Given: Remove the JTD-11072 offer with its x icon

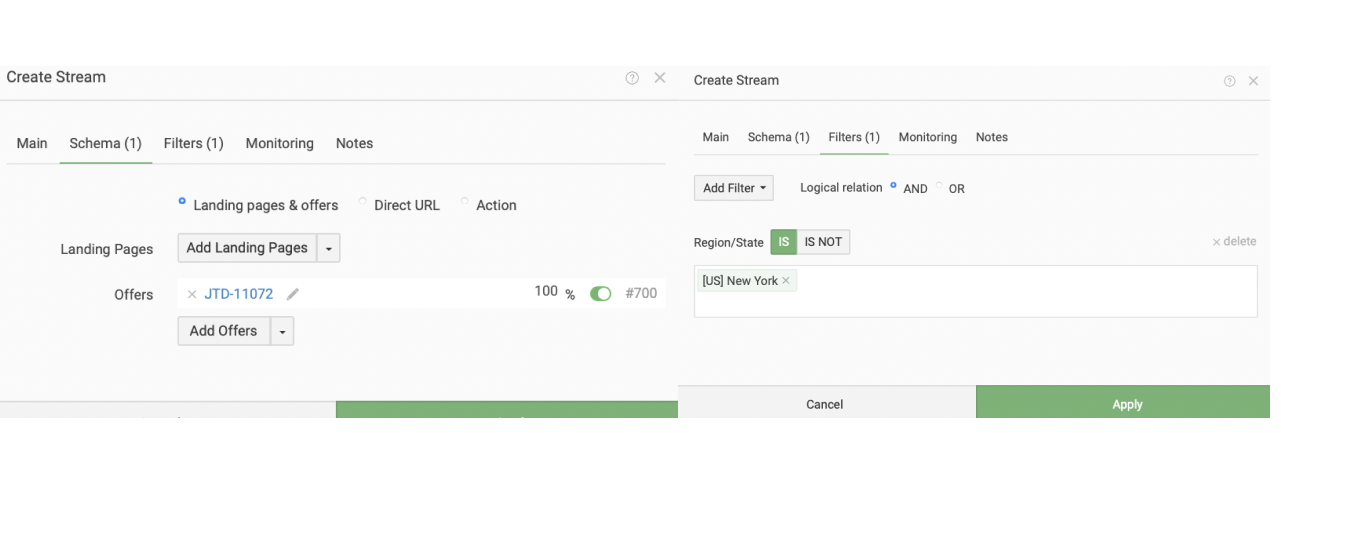Looking at the screenshot, I should click(x=192, y=294).
